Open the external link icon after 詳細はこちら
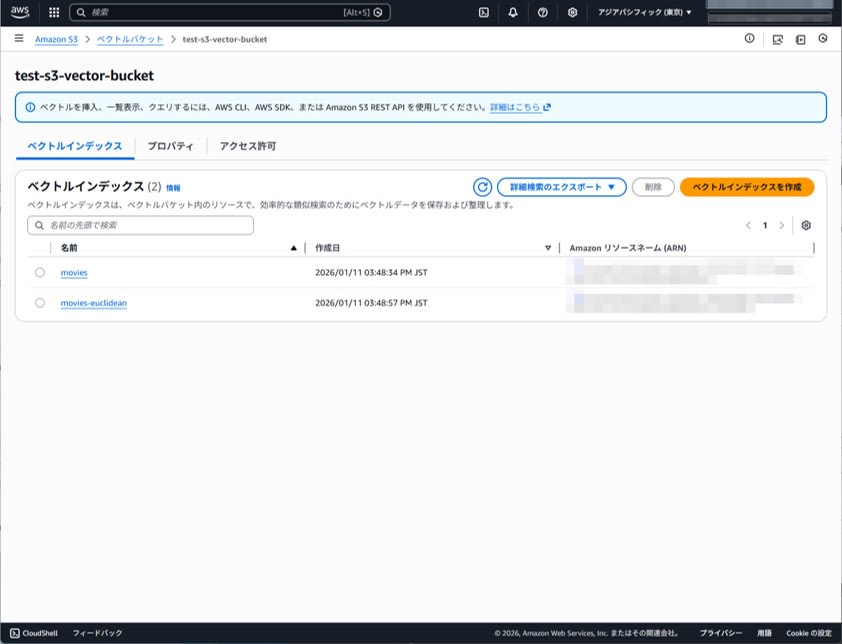Image resolution: width=842 pixels, height=644 pixels. pos(547,107)
